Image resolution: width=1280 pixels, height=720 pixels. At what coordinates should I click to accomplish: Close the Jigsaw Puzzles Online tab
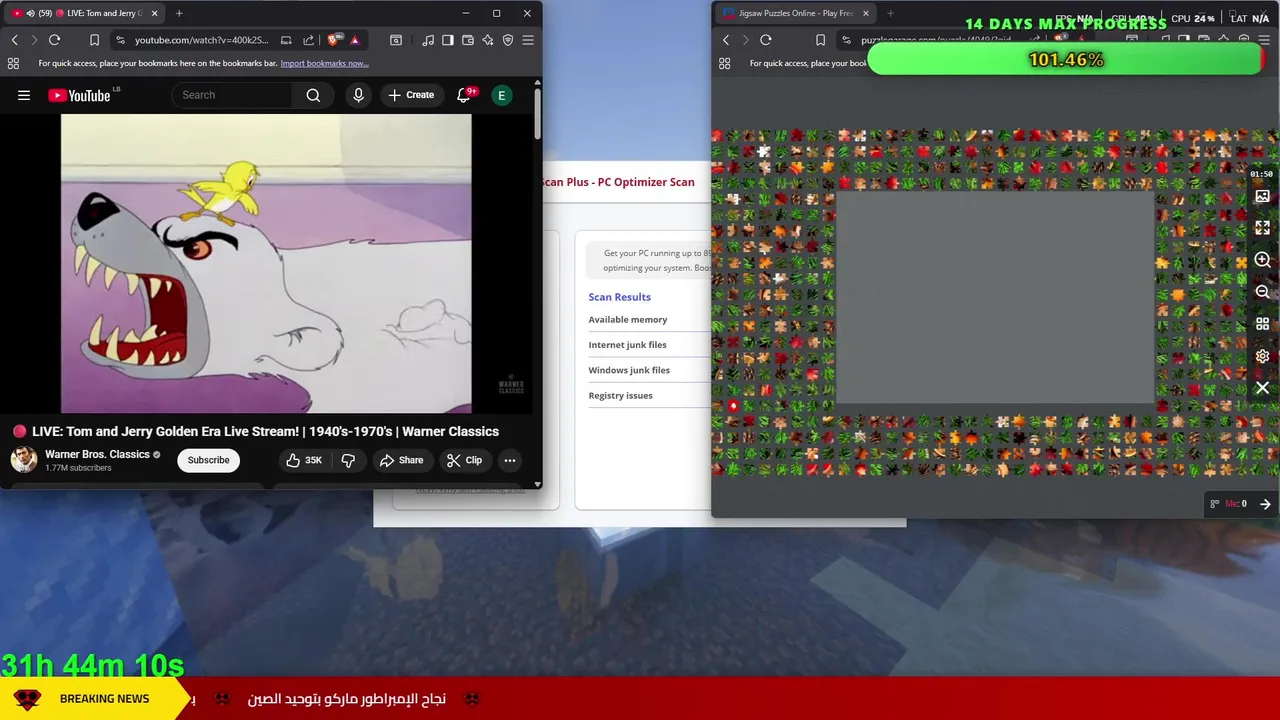(865, 13)
